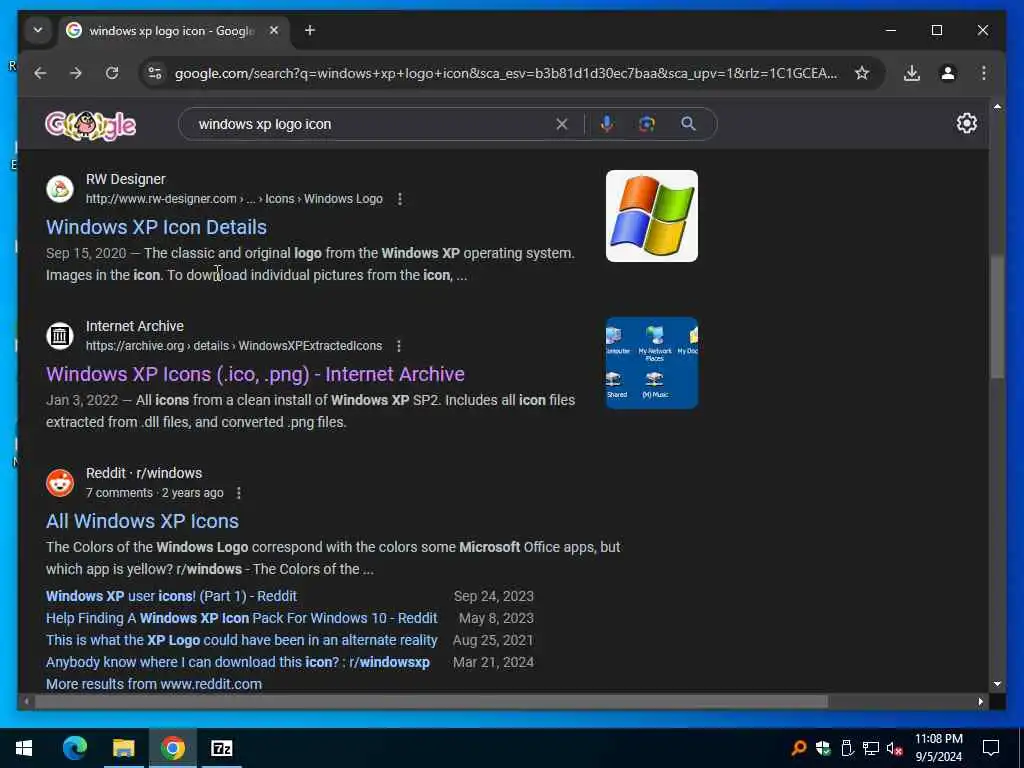
Task: Click 'More results from www.reddit.com'
Action: click(x=153, y=684)
